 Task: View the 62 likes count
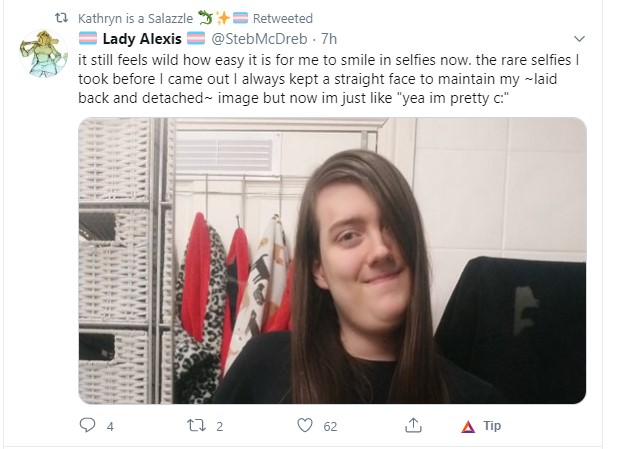pos(330,427)
